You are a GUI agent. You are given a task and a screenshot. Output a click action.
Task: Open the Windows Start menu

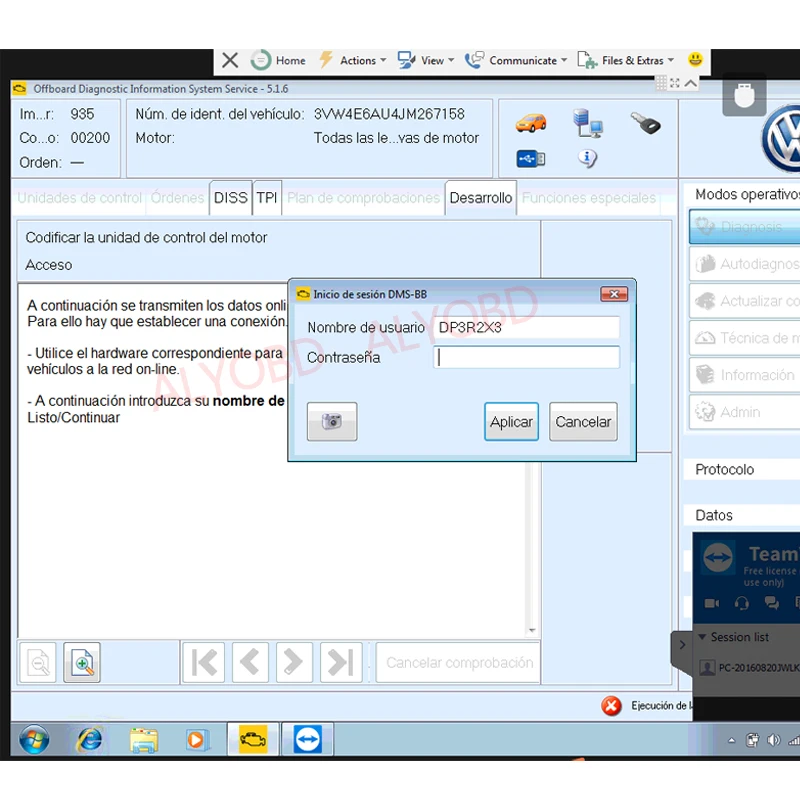click(x=34, y=739)
